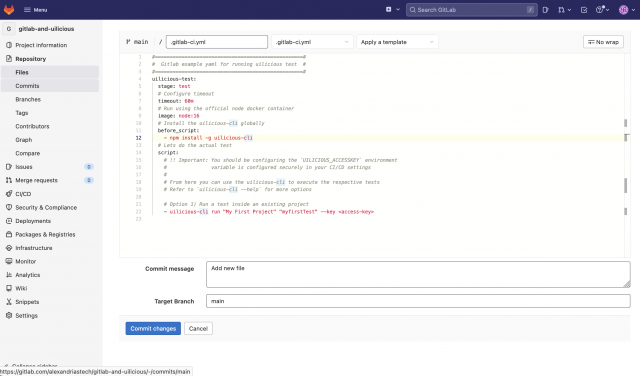The height and width of the screenshot is (376, 640).
Task: Expand the create new dropdown arrow
Action: coord(398,10)
